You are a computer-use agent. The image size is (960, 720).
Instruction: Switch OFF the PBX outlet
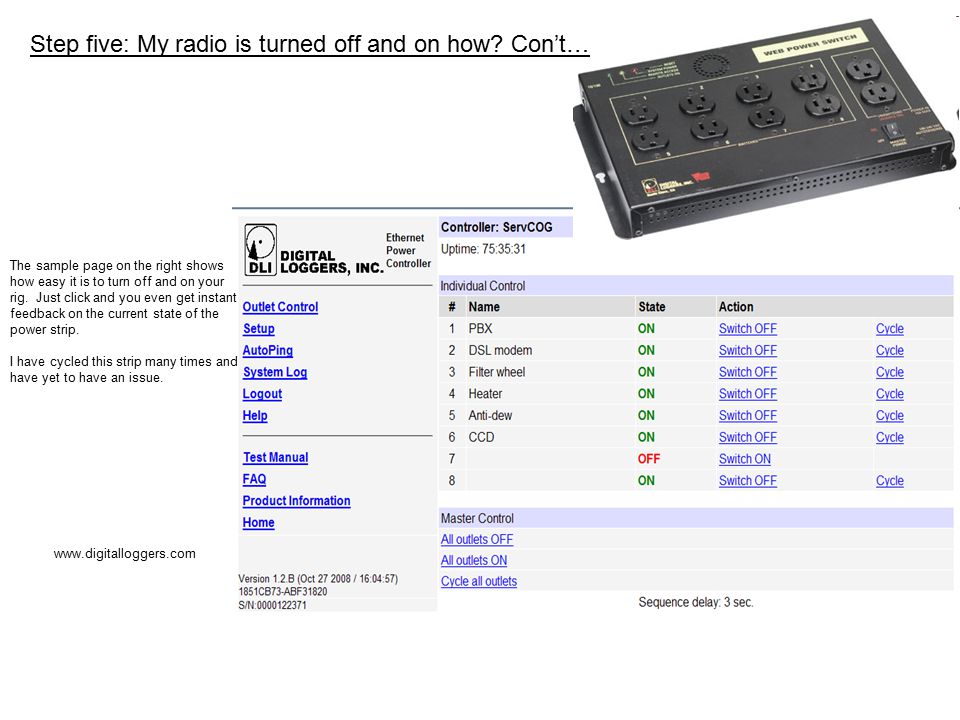point(748,329)
